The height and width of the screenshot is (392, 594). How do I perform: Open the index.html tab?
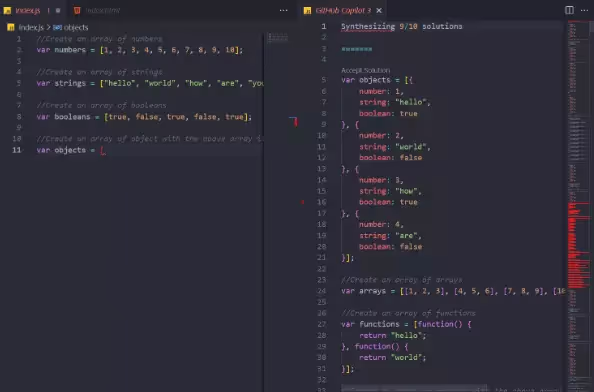click(102, 11)
